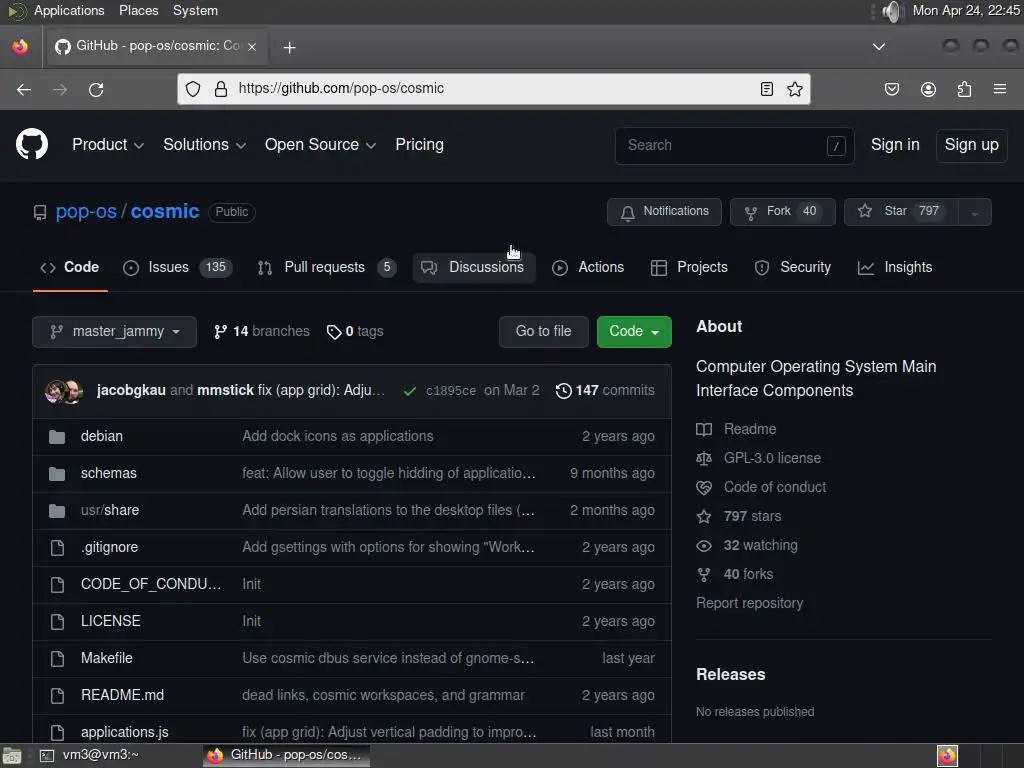Switch to the Issues tab

177,268
